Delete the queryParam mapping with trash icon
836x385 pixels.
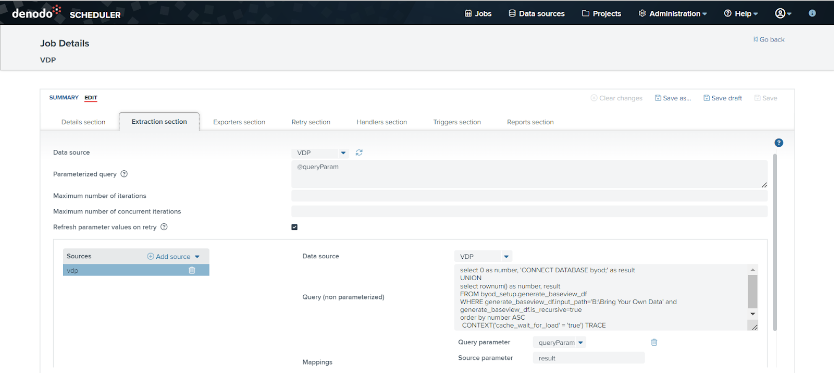click(x=654, y=343)
